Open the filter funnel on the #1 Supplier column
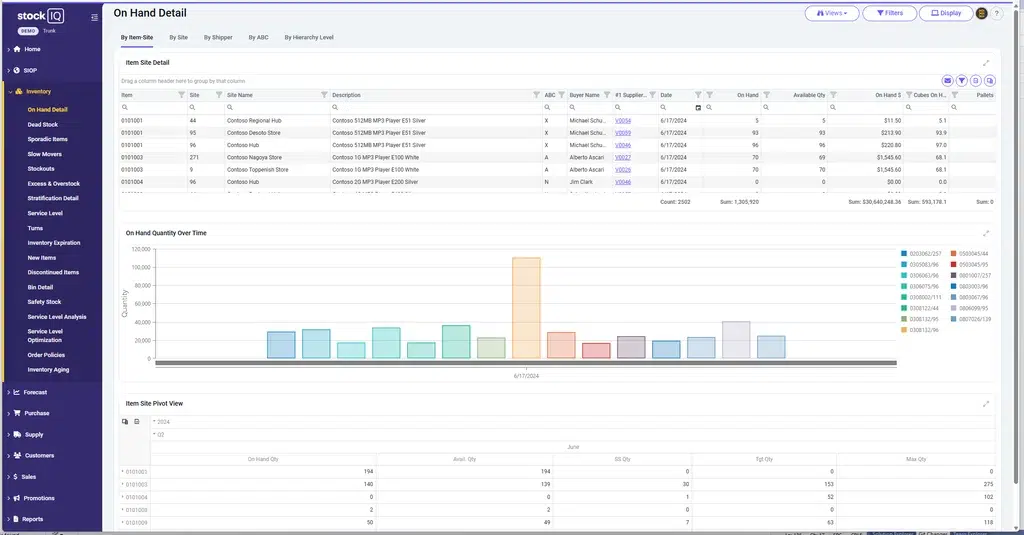This screenshot has width=1024, height=535. click(x=652, y=95)
